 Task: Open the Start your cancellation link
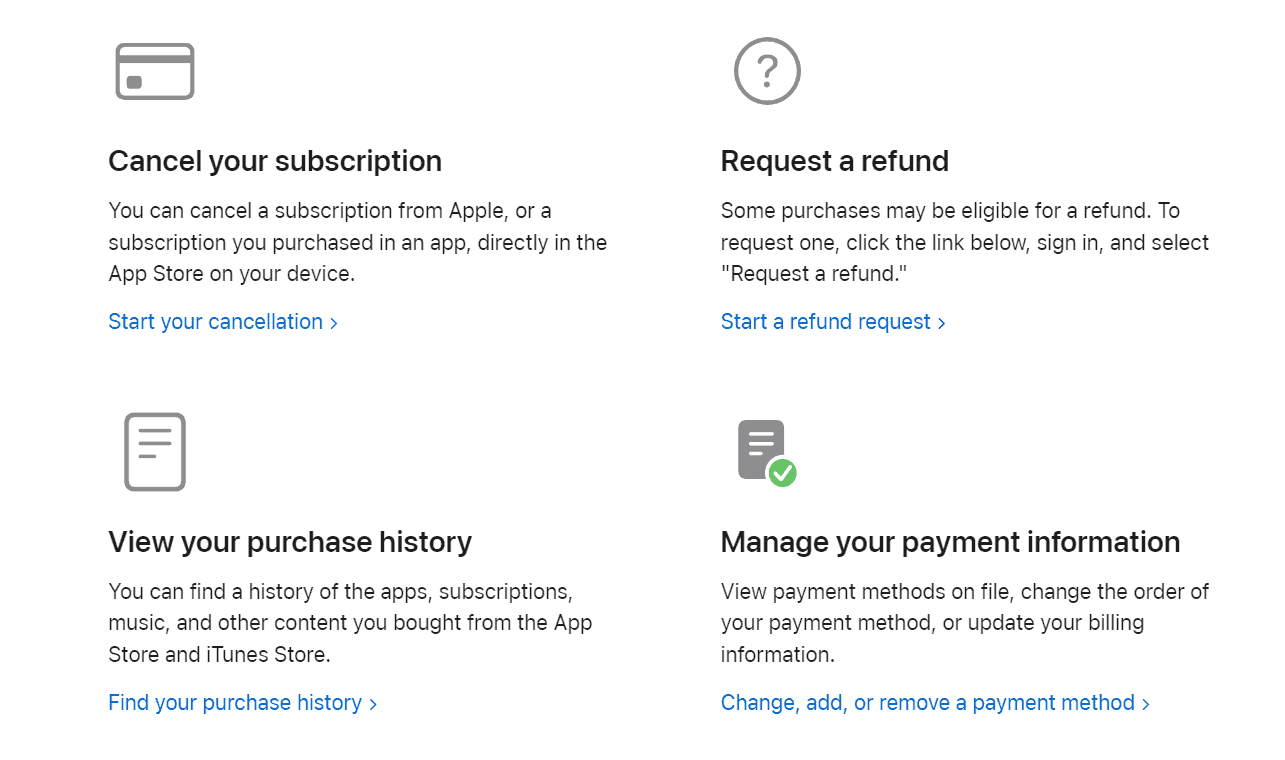point(223,322)
